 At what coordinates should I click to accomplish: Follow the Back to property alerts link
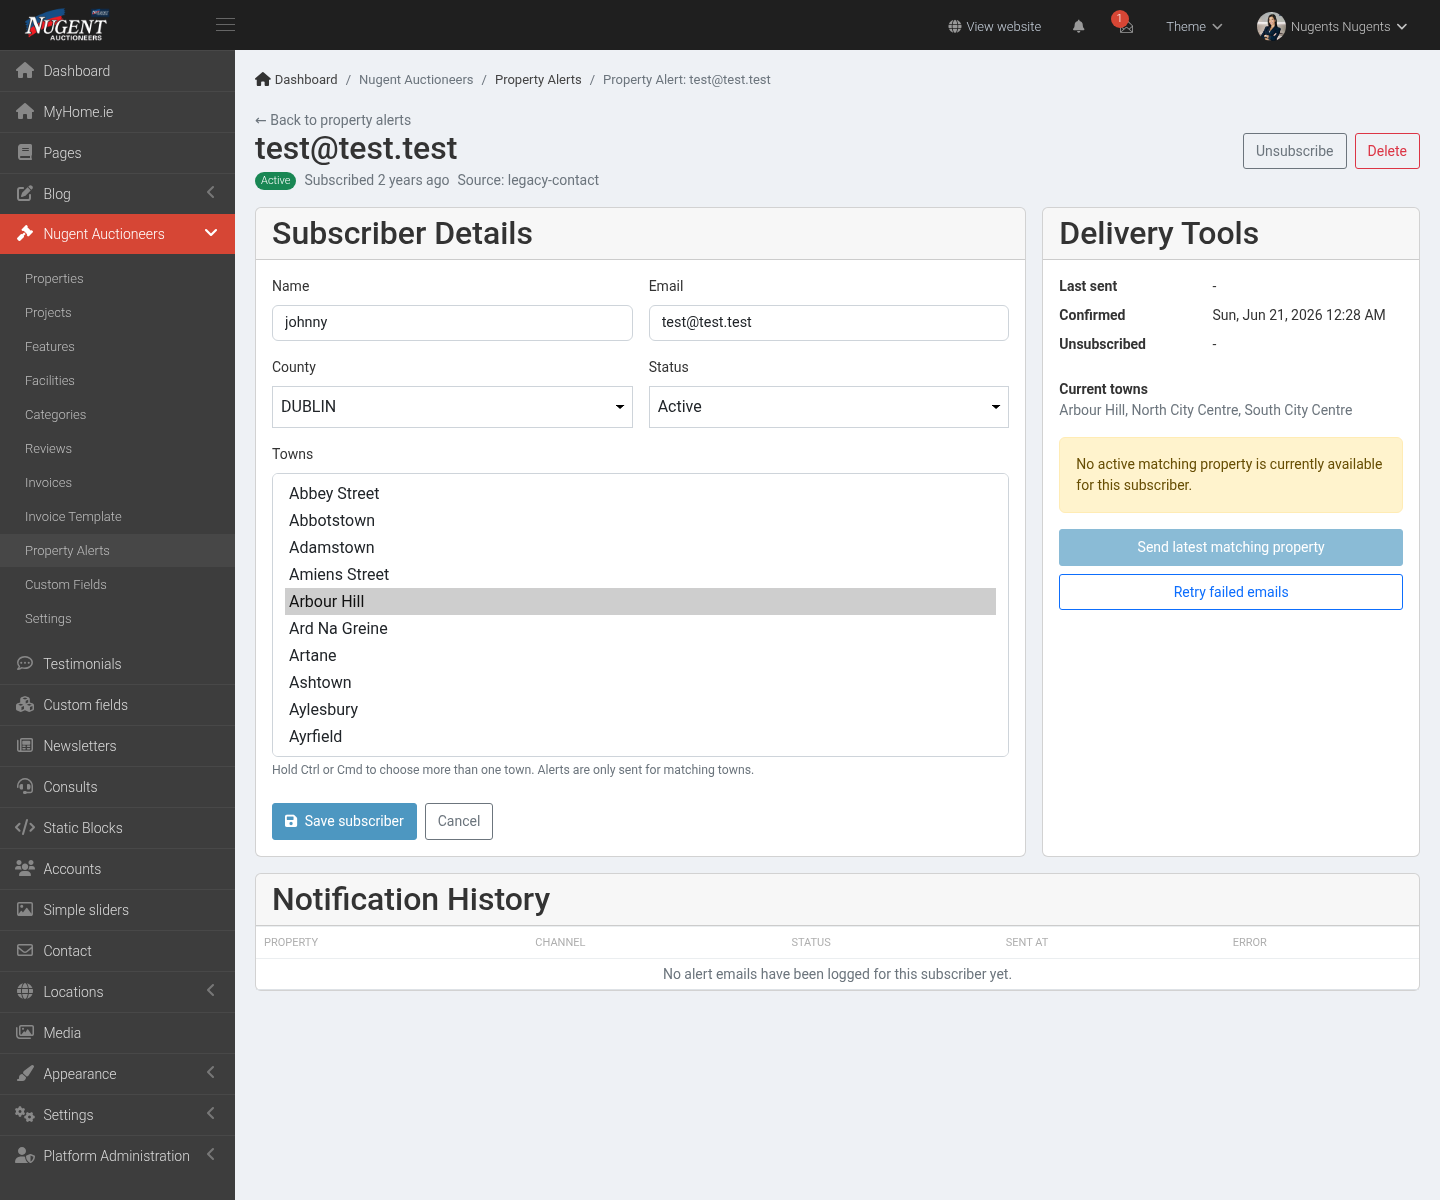click(333, 120)
